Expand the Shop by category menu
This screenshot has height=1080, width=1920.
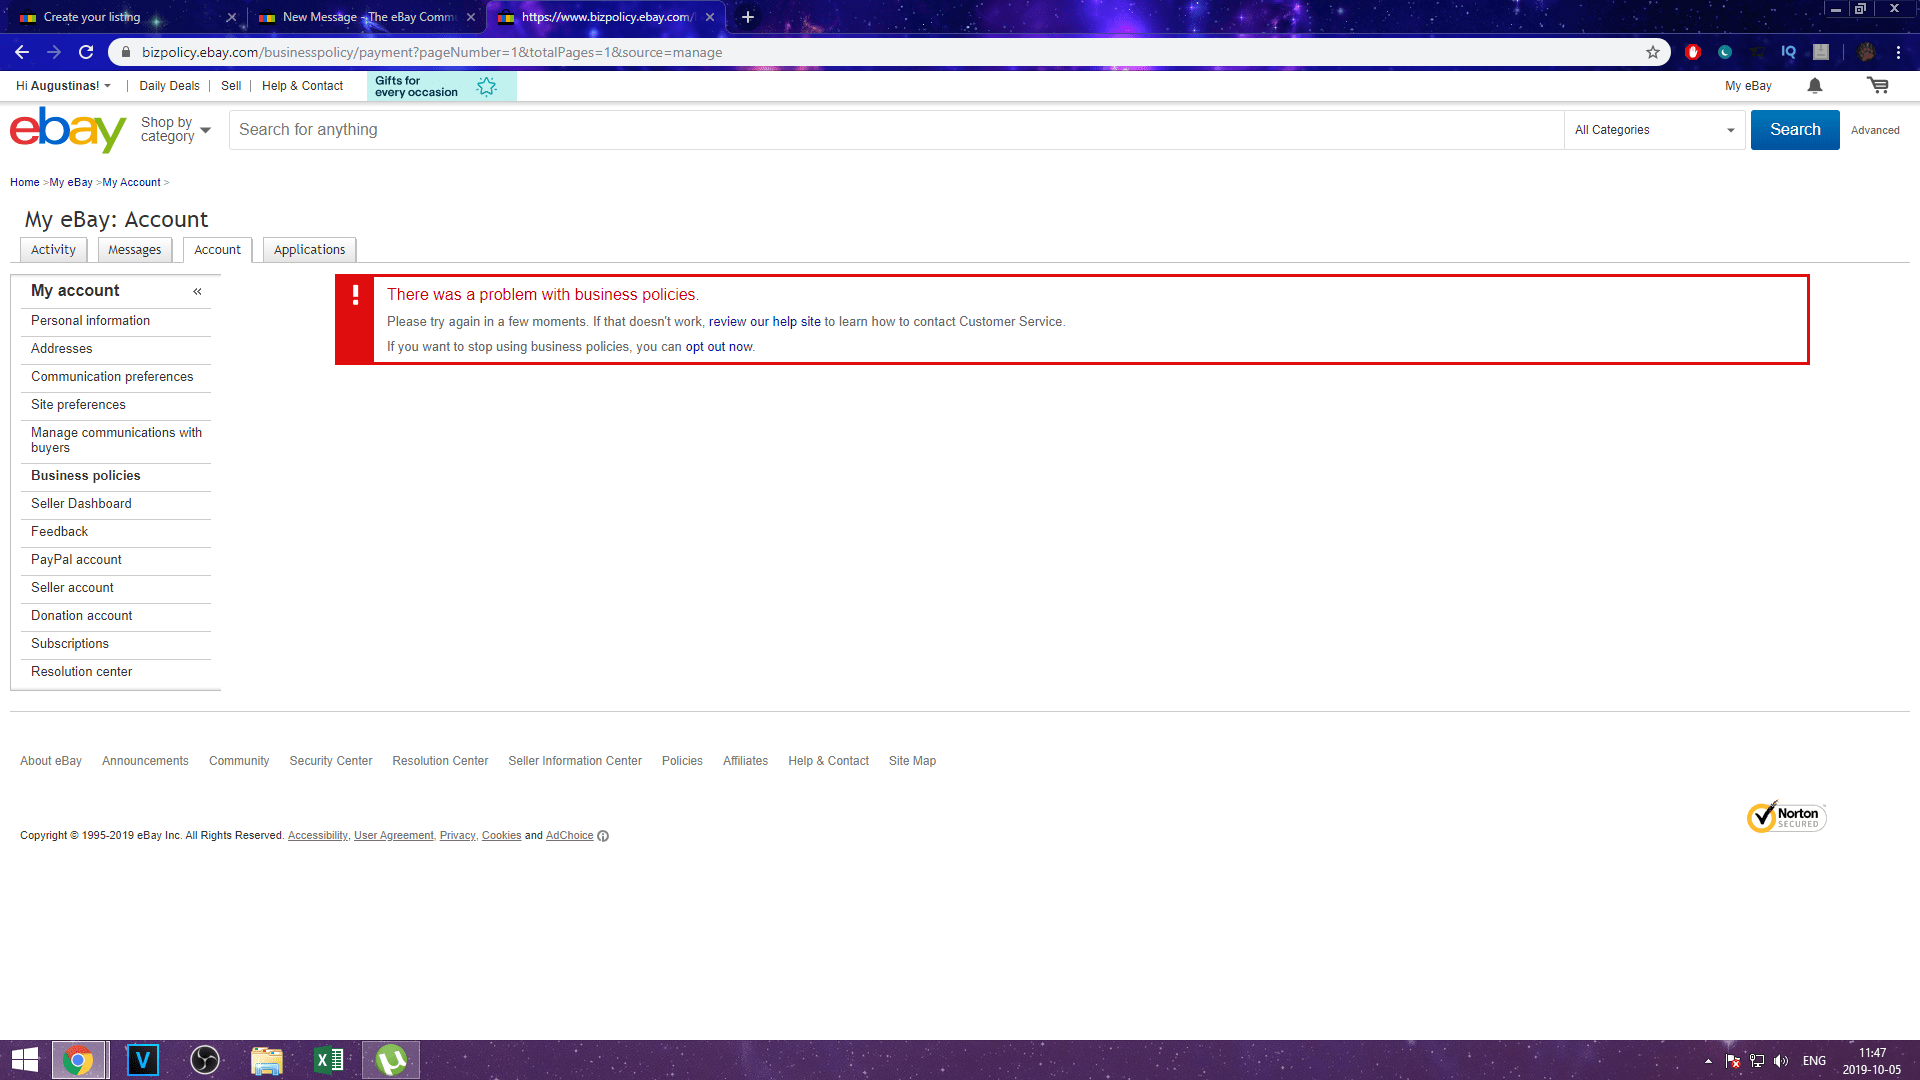coord(175,128)
